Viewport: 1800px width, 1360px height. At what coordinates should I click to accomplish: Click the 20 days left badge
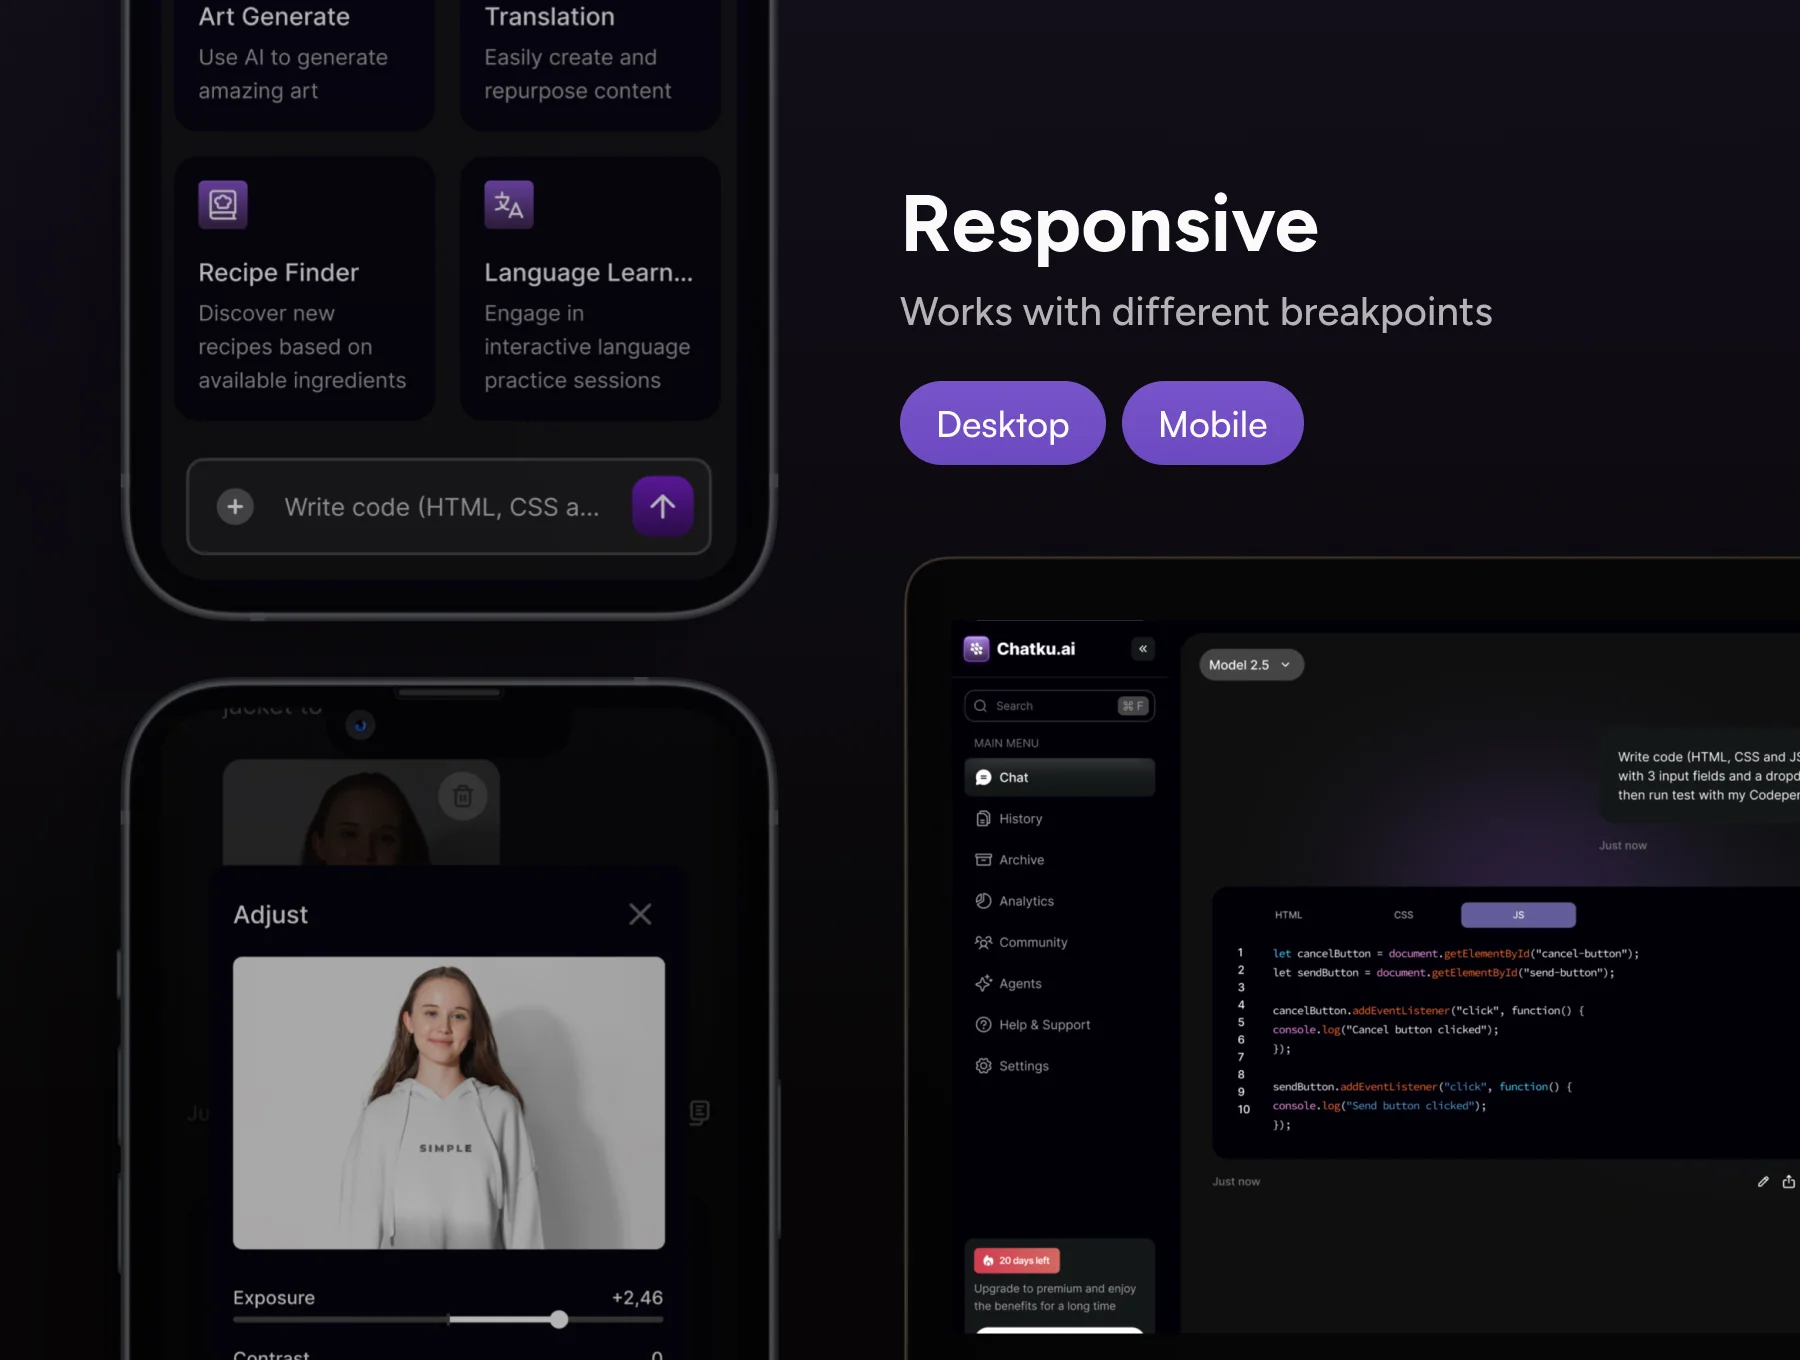pyautogui.click(x=1017, y=1261)
